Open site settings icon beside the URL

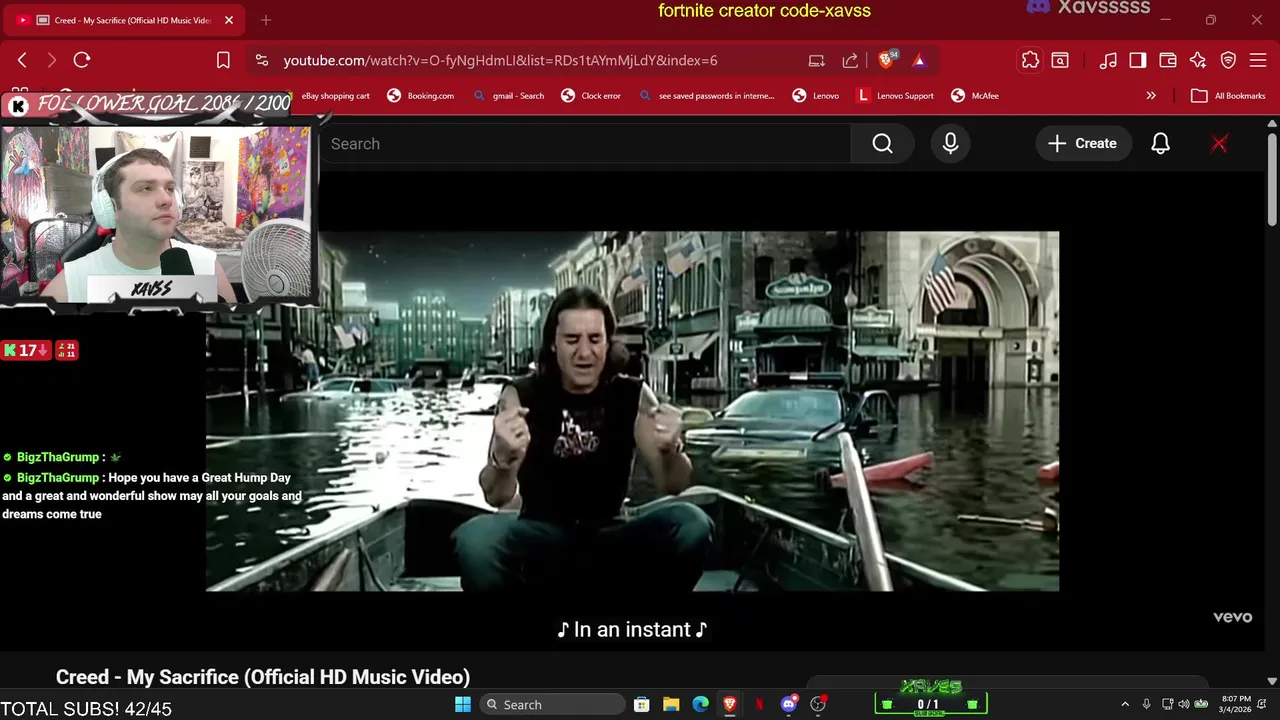click(x=262, y=60)
